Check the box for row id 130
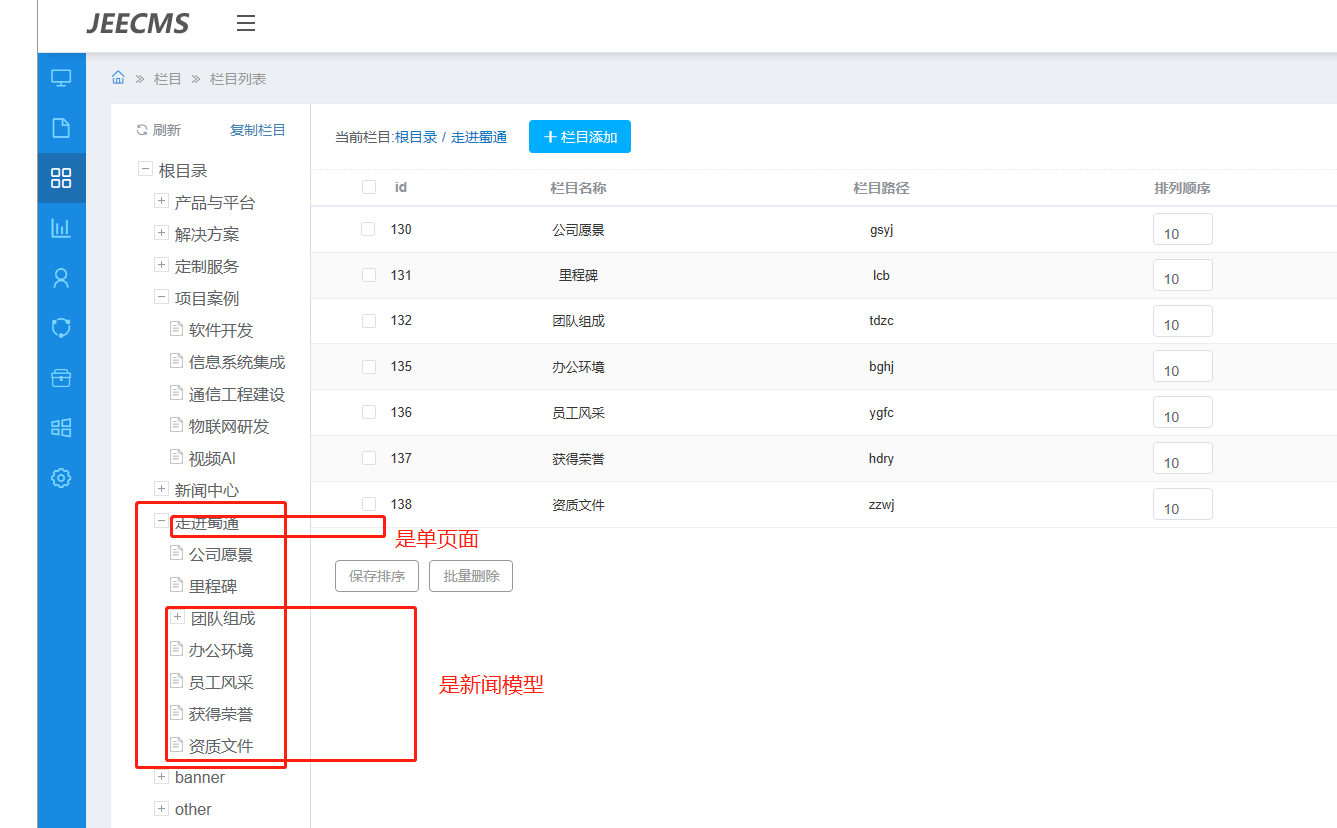The image size is (1337, 828). coord(368,229)
